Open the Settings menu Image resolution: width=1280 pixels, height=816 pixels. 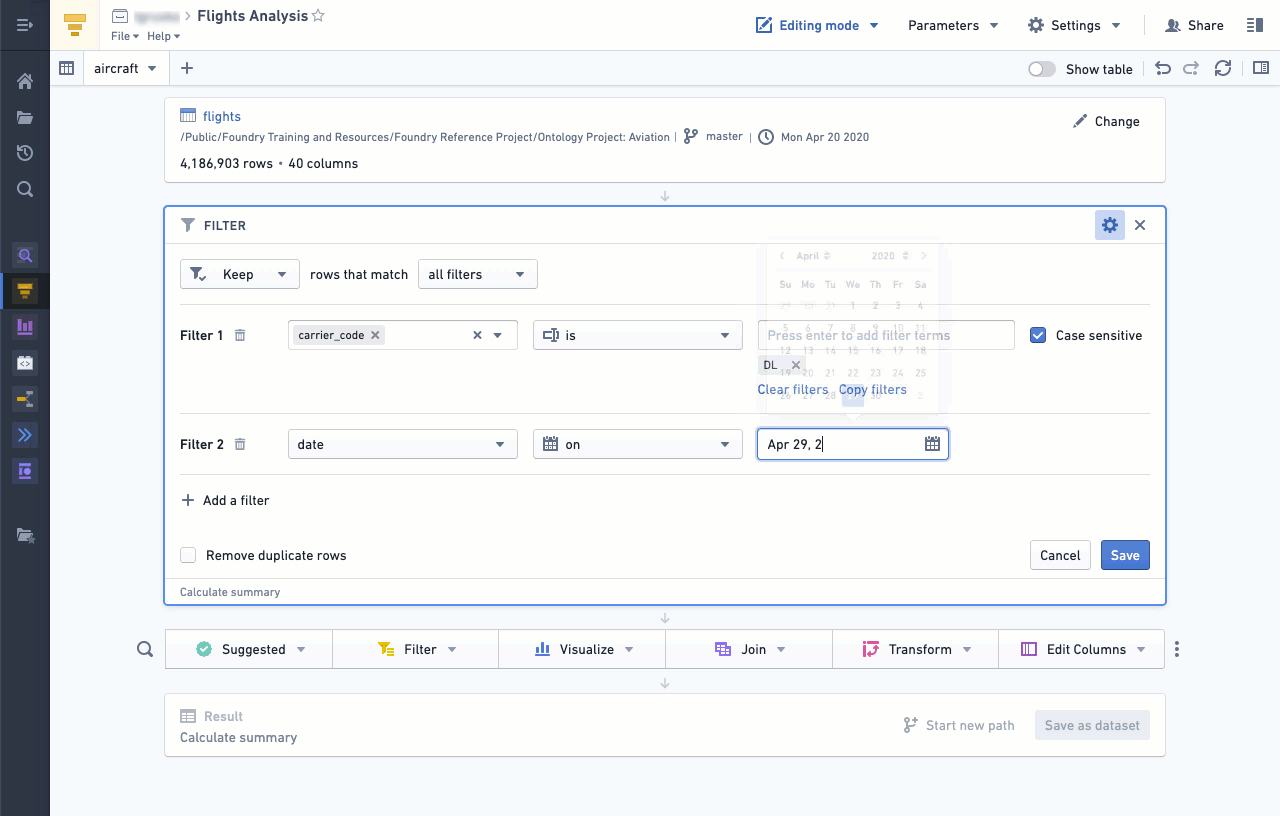tap(1074, 25)
